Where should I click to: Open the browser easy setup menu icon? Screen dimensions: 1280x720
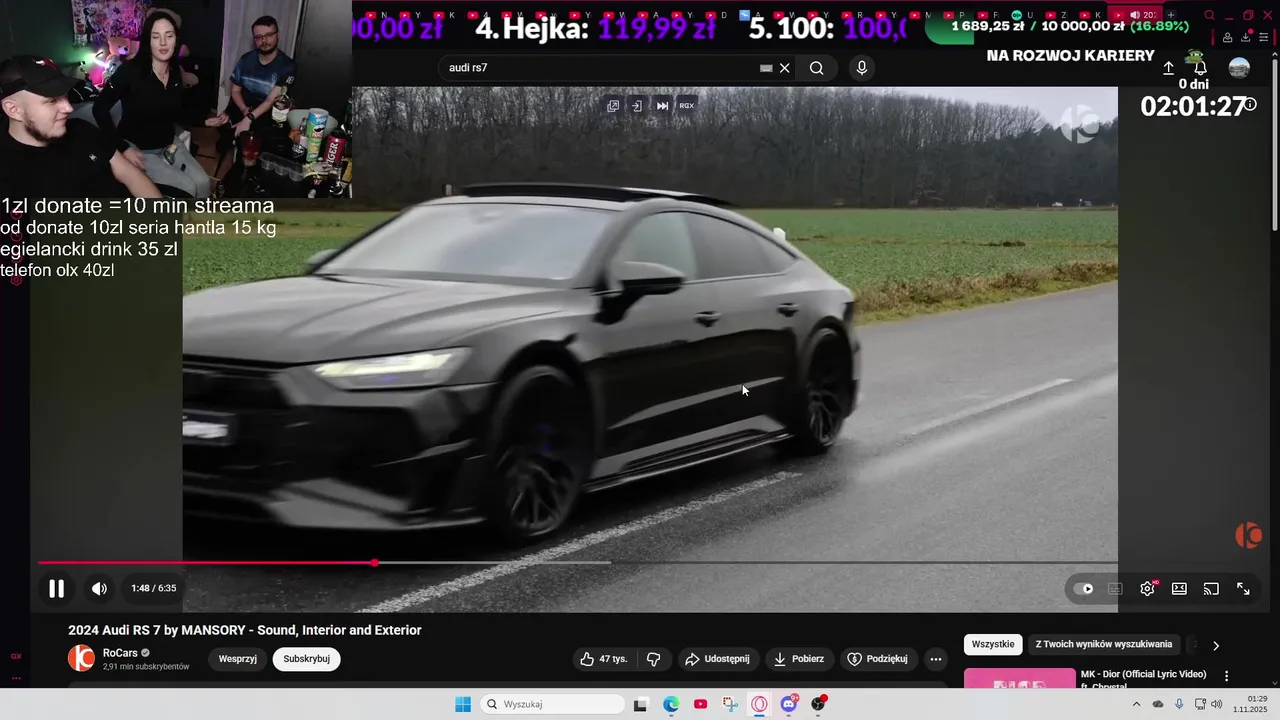click(x=1263, y=37)
